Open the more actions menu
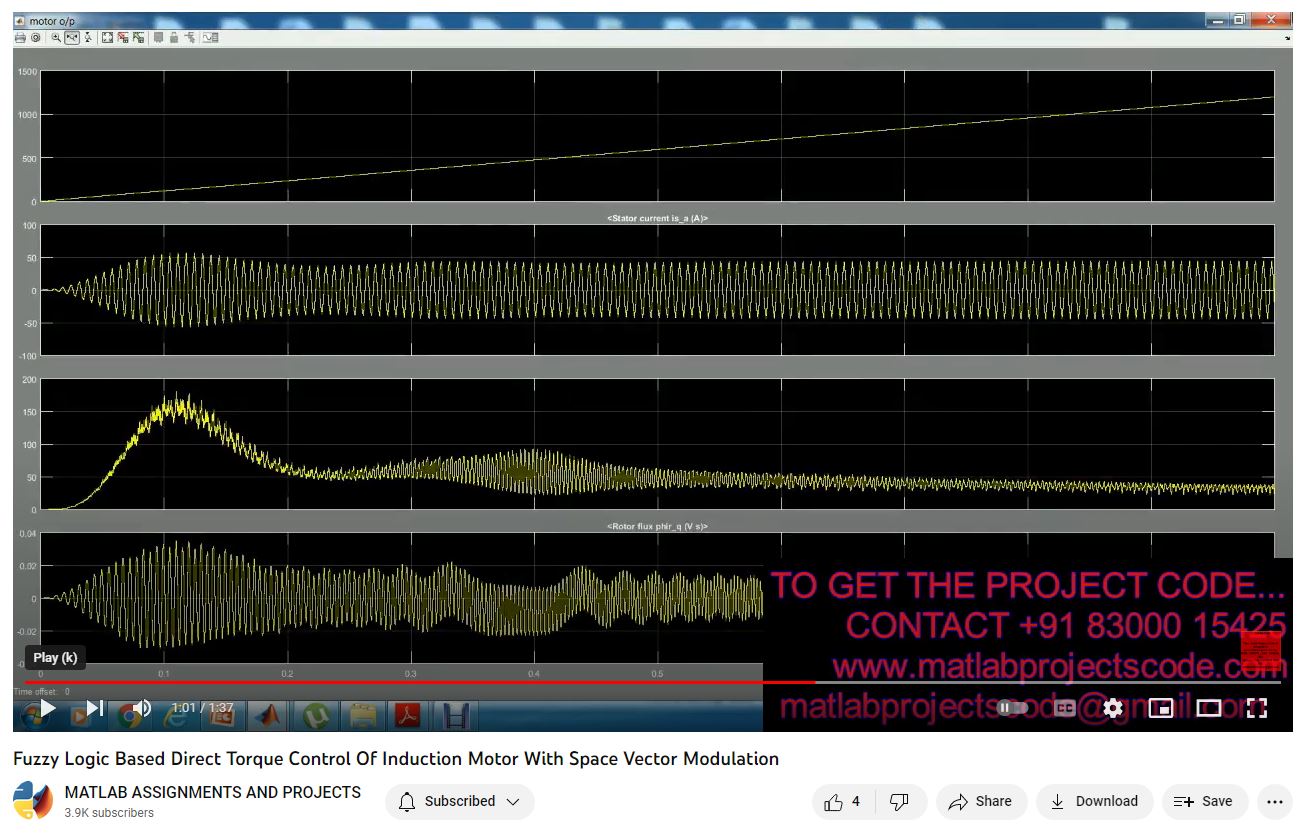The width and height of the screenshot is (1306, 834). click(x=1274, y=801)
